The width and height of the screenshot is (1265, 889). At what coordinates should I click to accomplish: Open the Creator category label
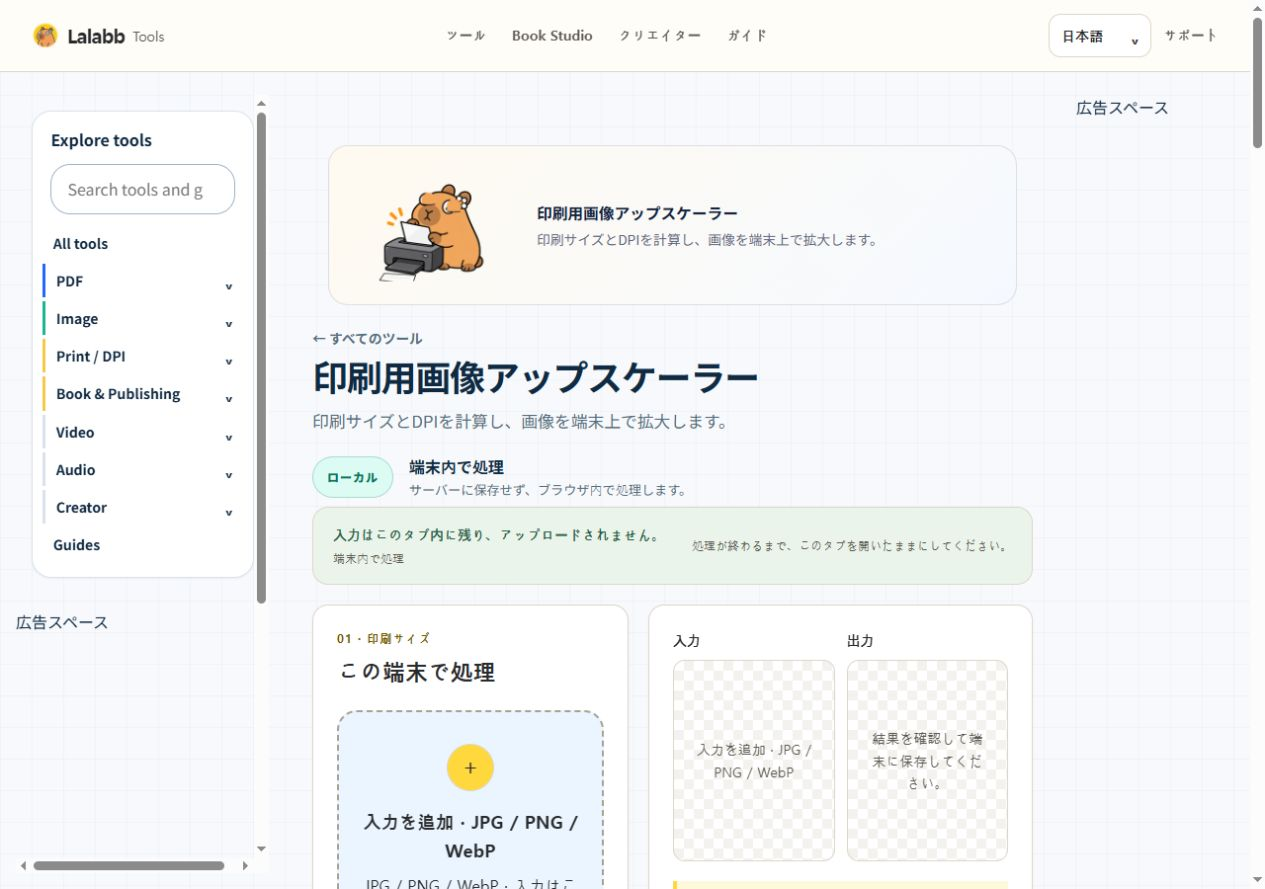click(81, 507)
